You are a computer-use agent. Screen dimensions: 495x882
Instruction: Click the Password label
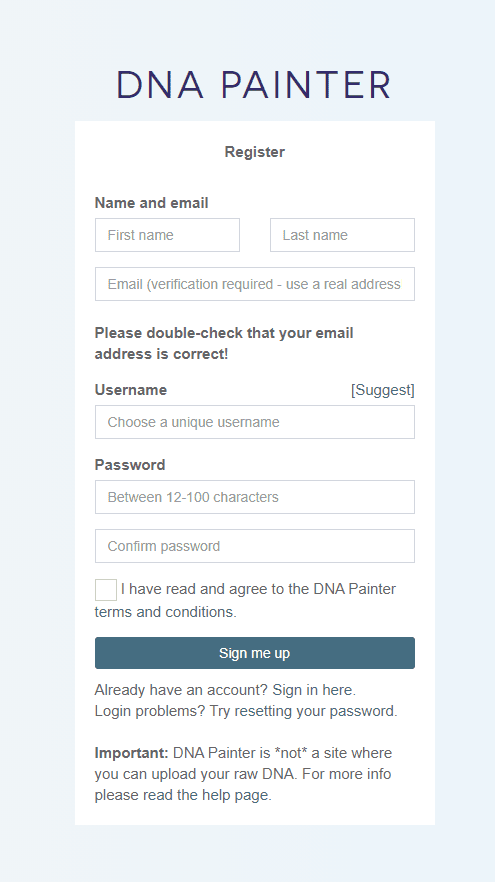pos(130,465)
